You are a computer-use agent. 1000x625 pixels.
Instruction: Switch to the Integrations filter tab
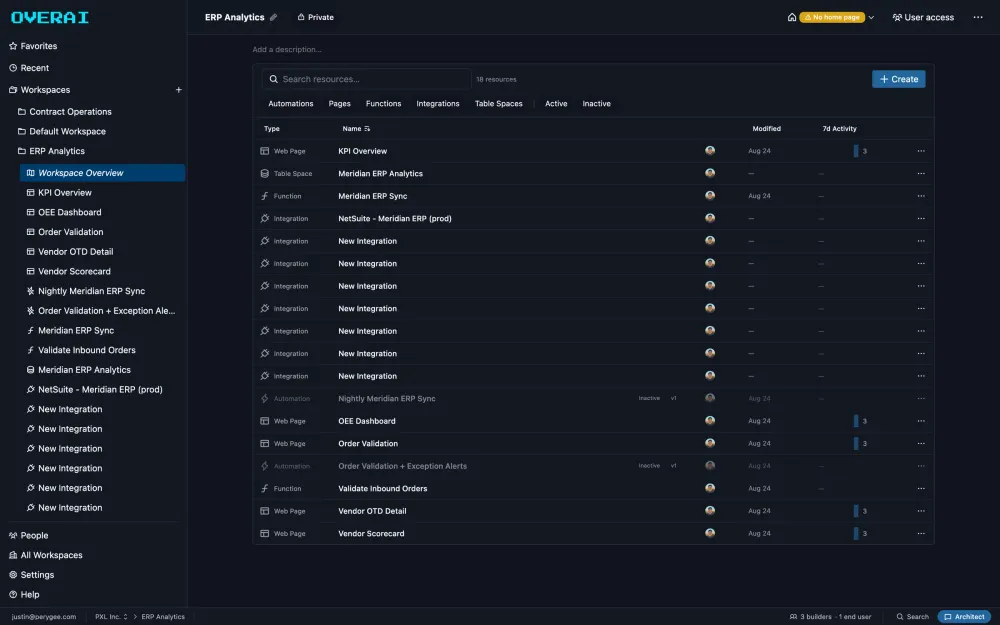point(438,103)
